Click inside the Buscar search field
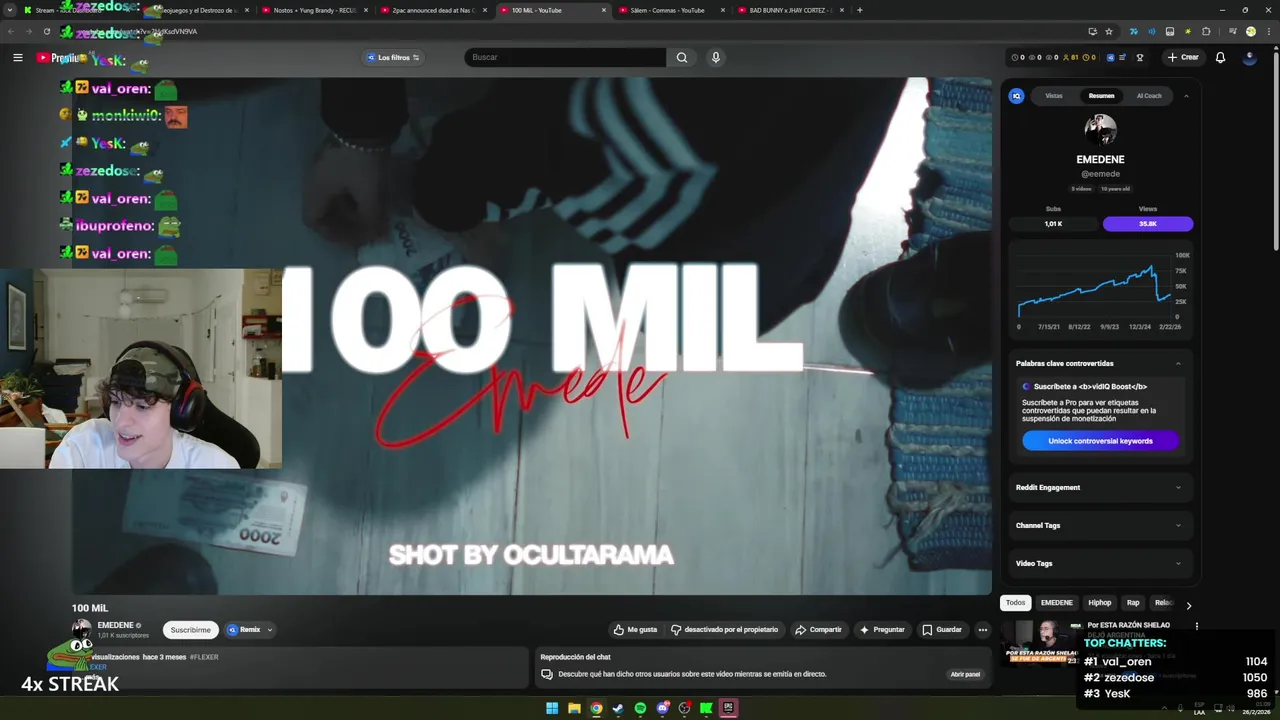Screen dimensions: 1280x720 click(565, 57)
